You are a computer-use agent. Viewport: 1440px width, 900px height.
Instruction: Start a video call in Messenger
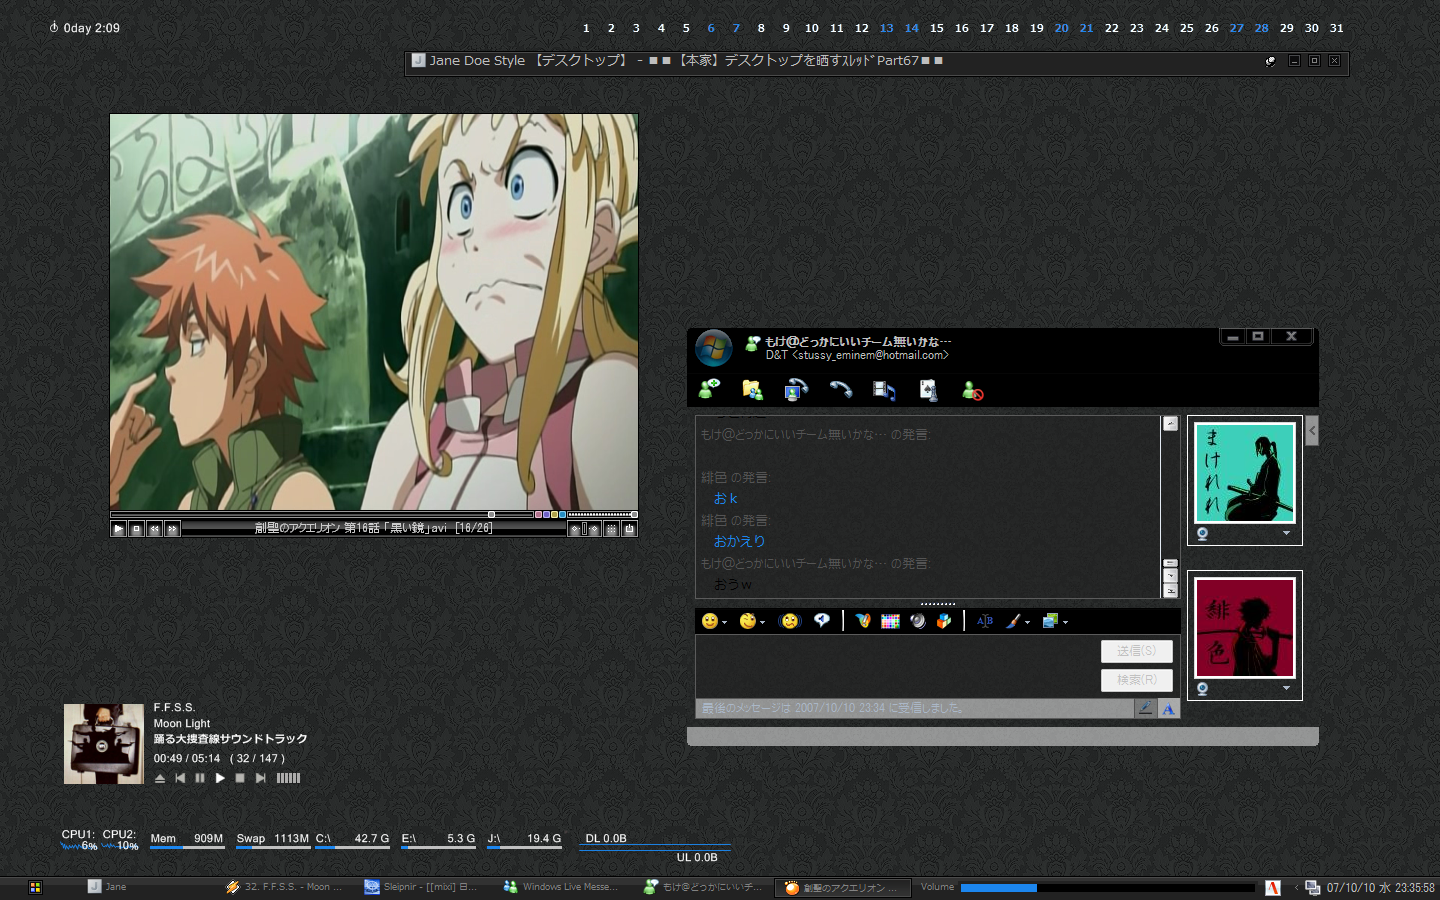pyautogui.click(x=796, y=389)
